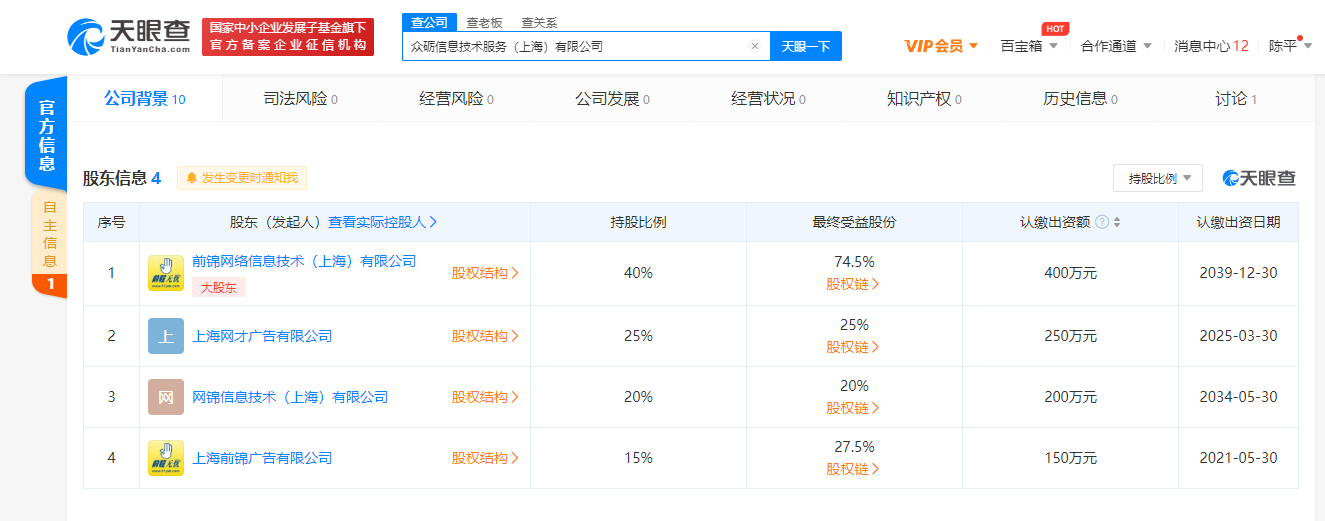Screen dimensions: 1325x521
Task: Click the help icon beside 认缴出资额
Action: 1101,222
